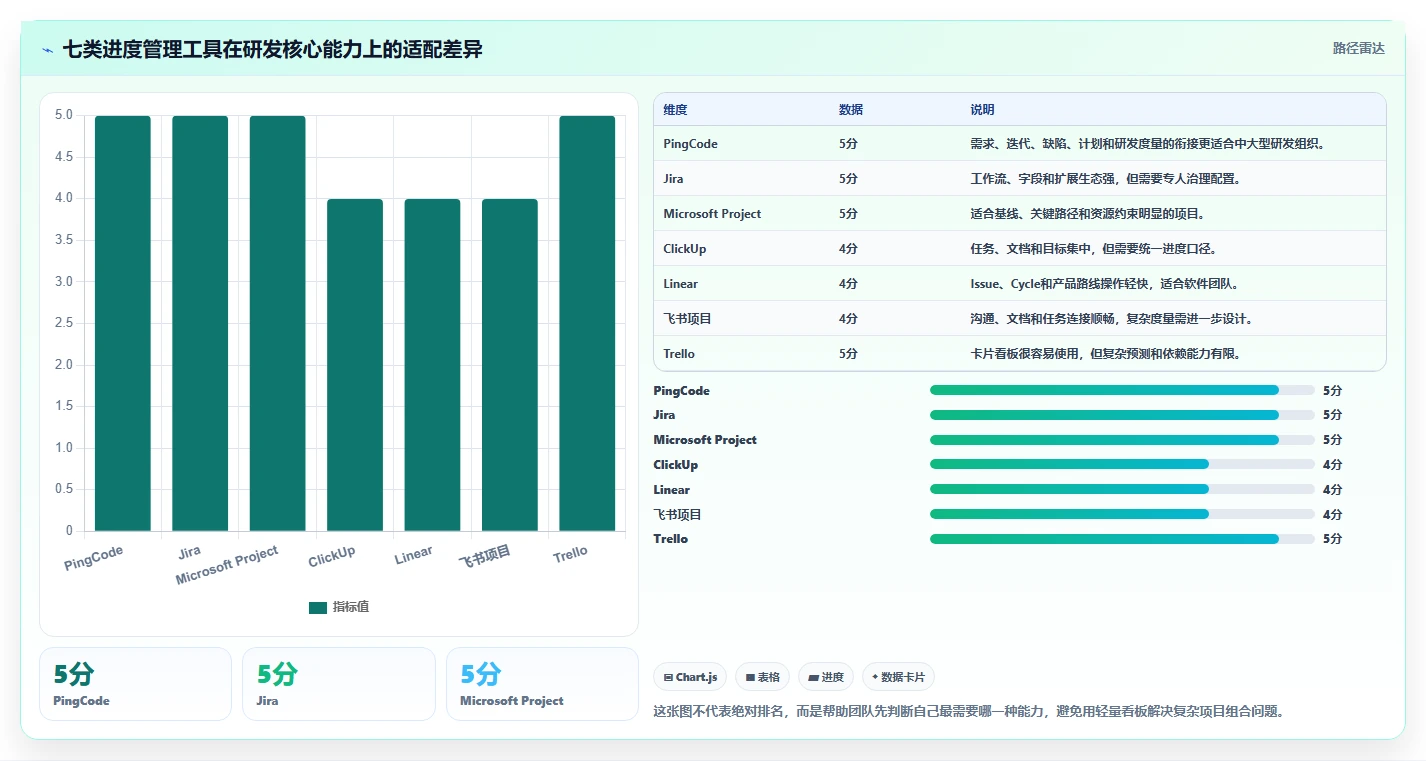Click the 指标值 legend text
Screen dimensions: 1426x761
pos(351,607)
